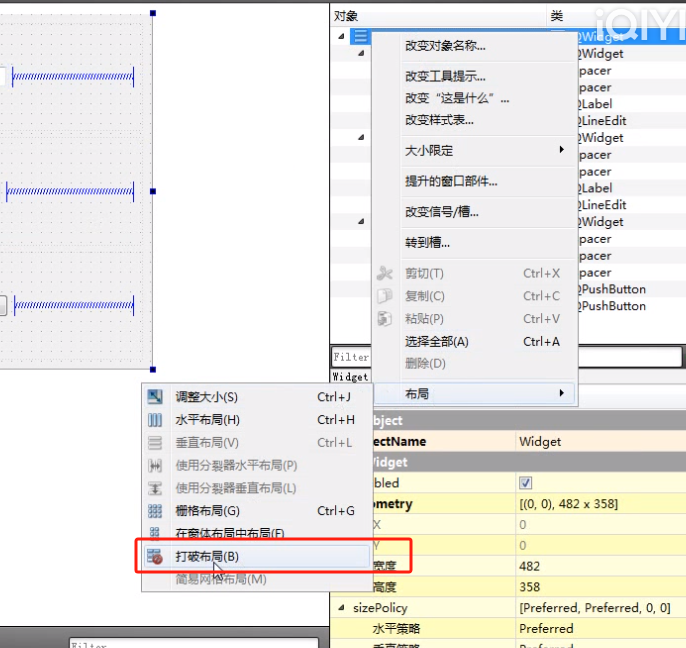The height and width of the screenshot is (648, 686).
Task: Click the 在窗体布局中布局 form layout icon
Action: tap(155, 534)
